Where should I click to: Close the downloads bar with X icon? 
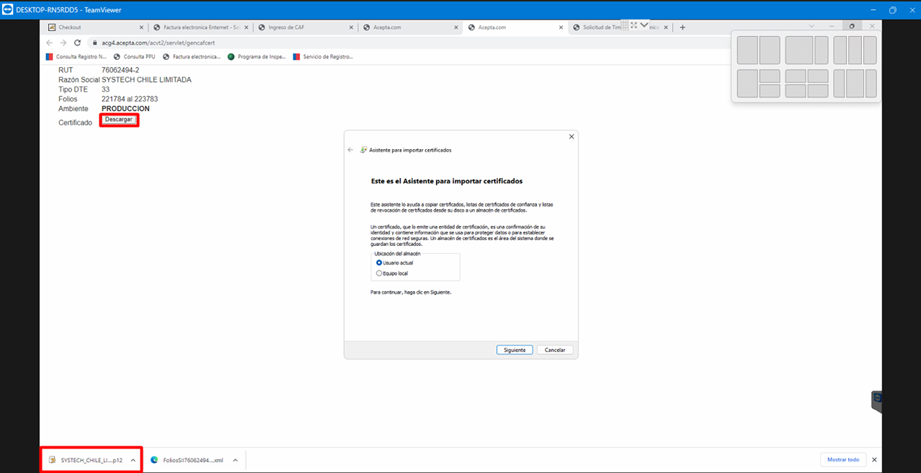(873, 460)
